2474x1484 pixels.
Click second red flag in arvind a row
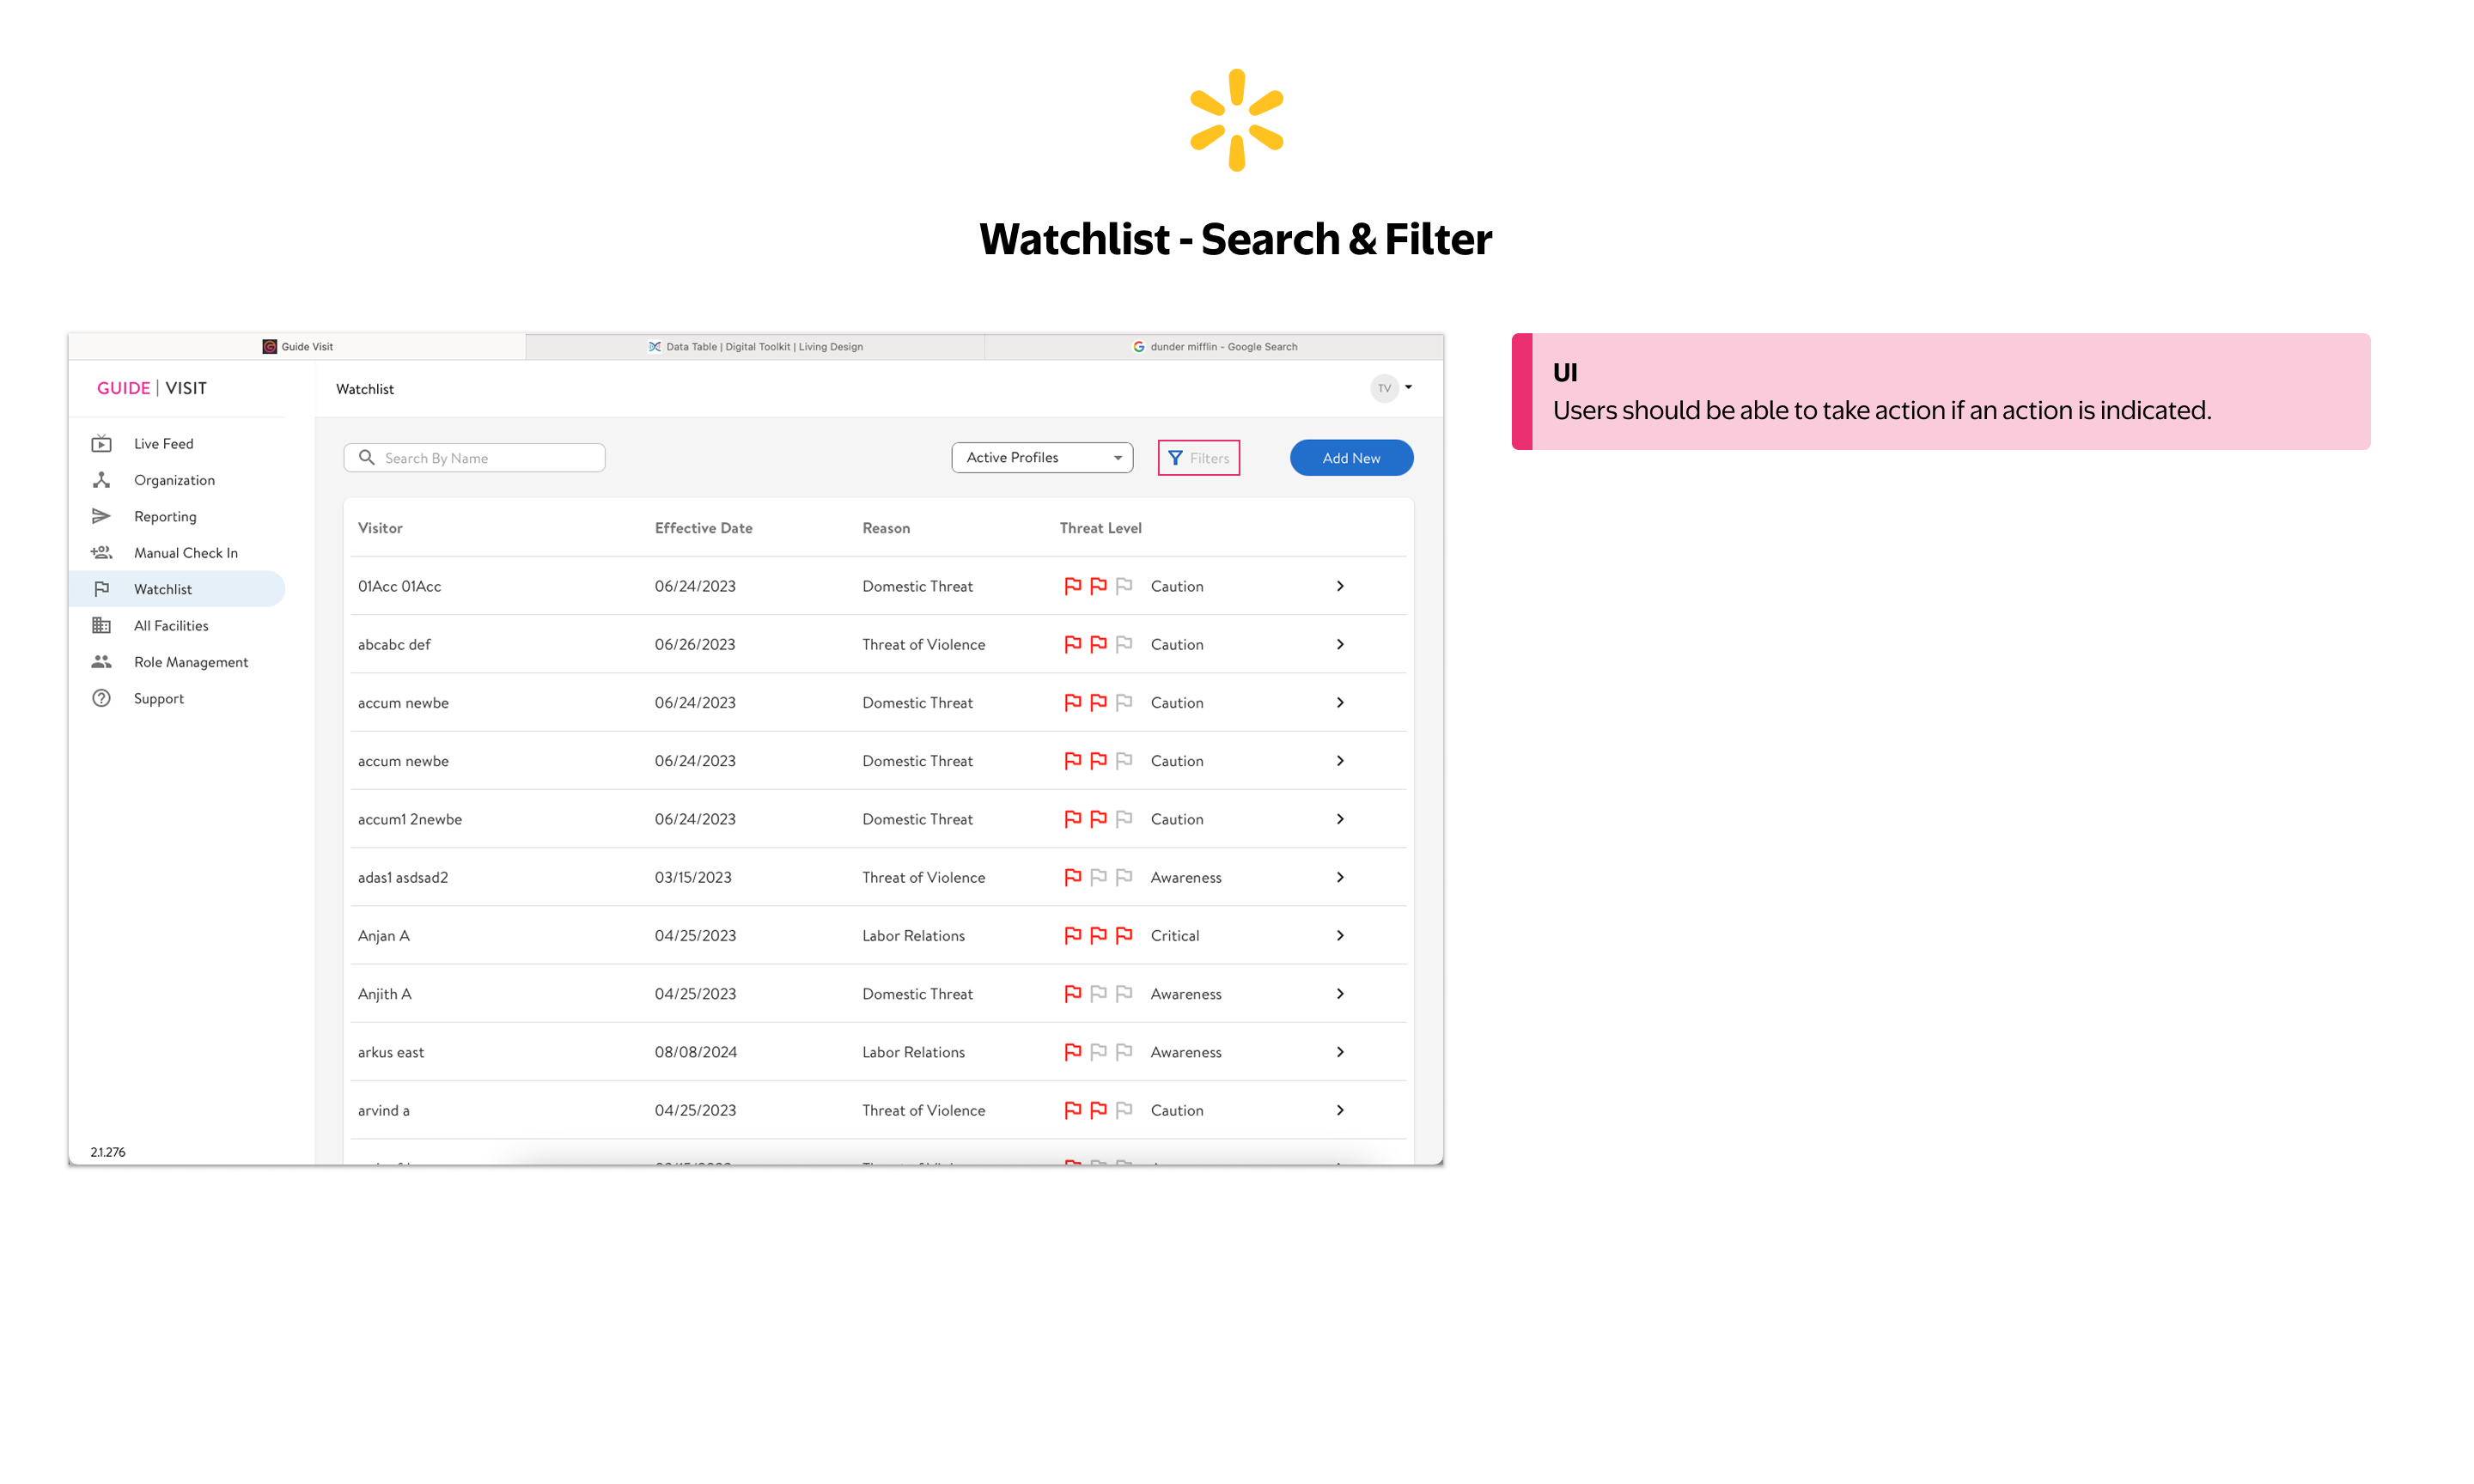(1098, 1110)
